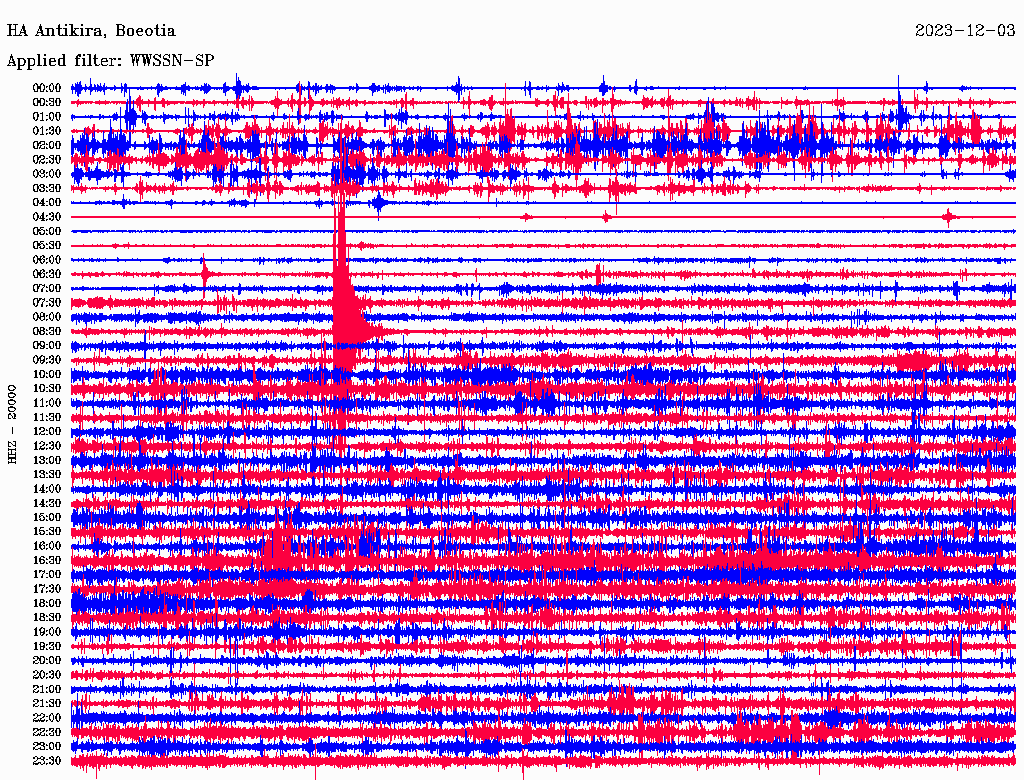Click the Applied filter: WWSSN-SP text
The image size is (1024, 780).
[110, 61]
